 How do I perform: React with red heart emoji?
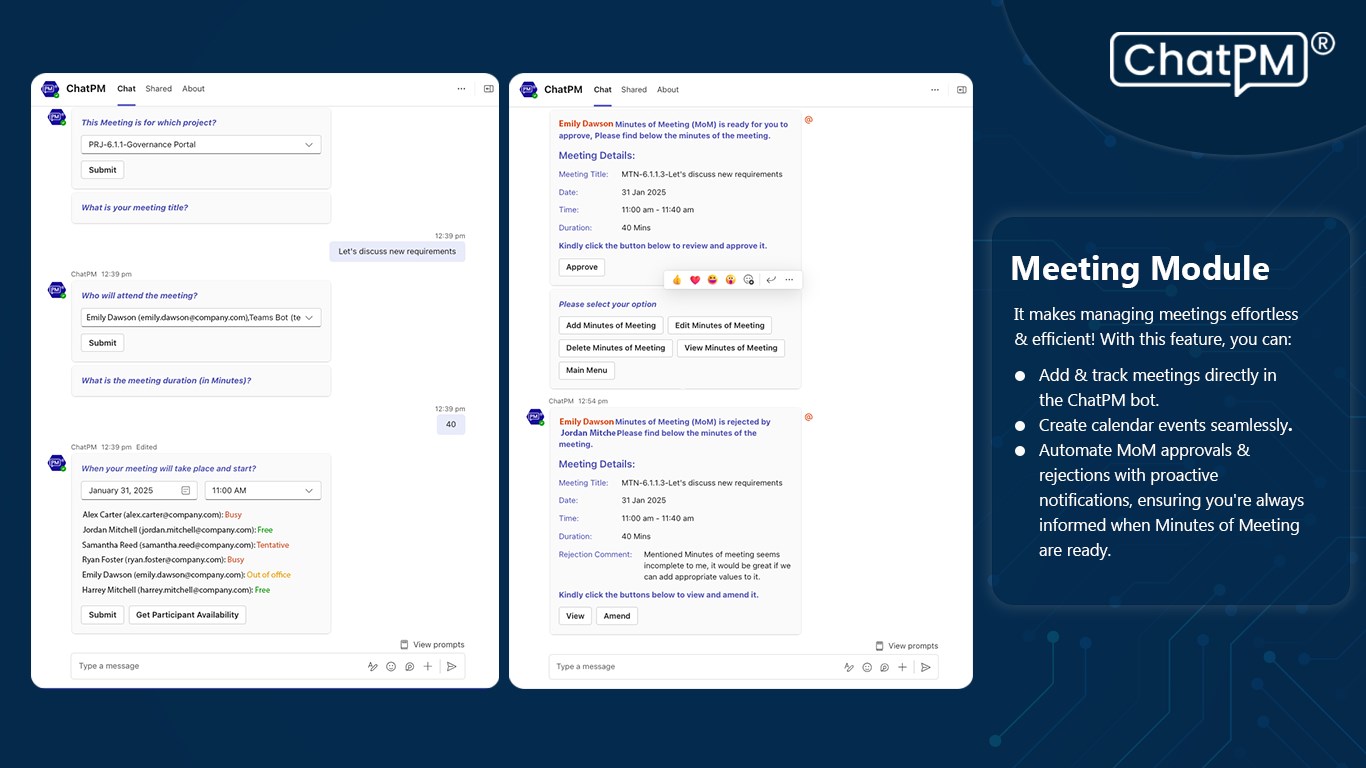pos(695,280)
